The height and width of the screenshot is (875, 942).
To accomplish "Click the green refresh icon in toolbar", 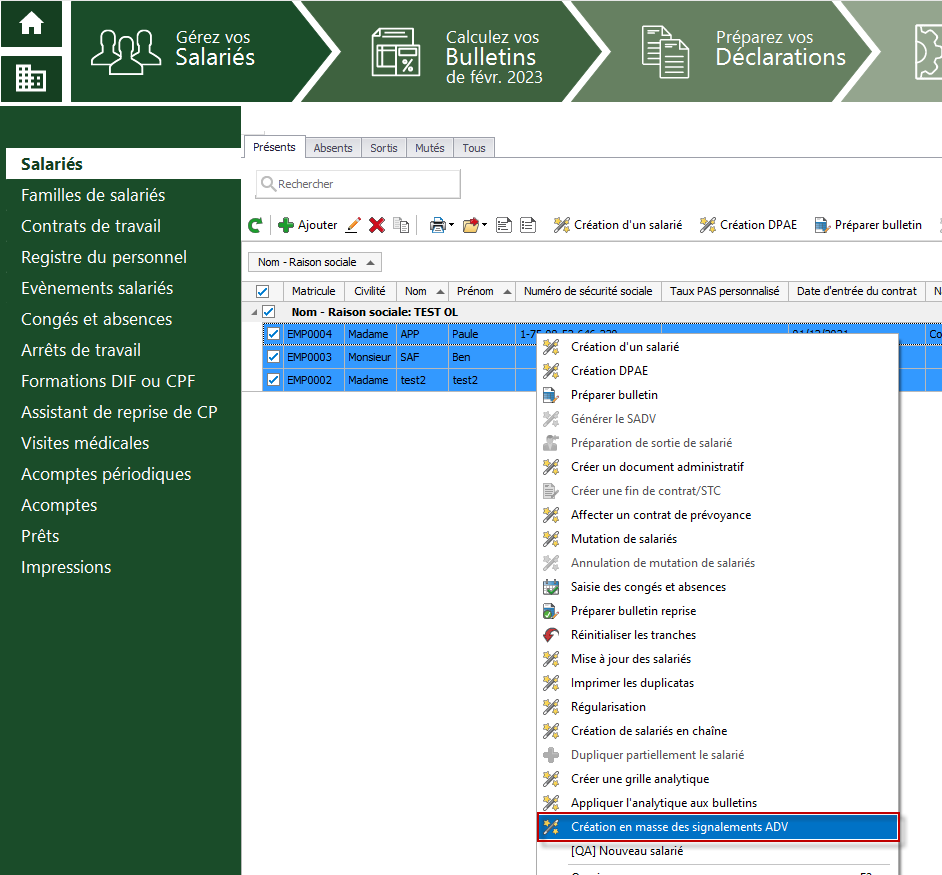I will pos(255,225).
